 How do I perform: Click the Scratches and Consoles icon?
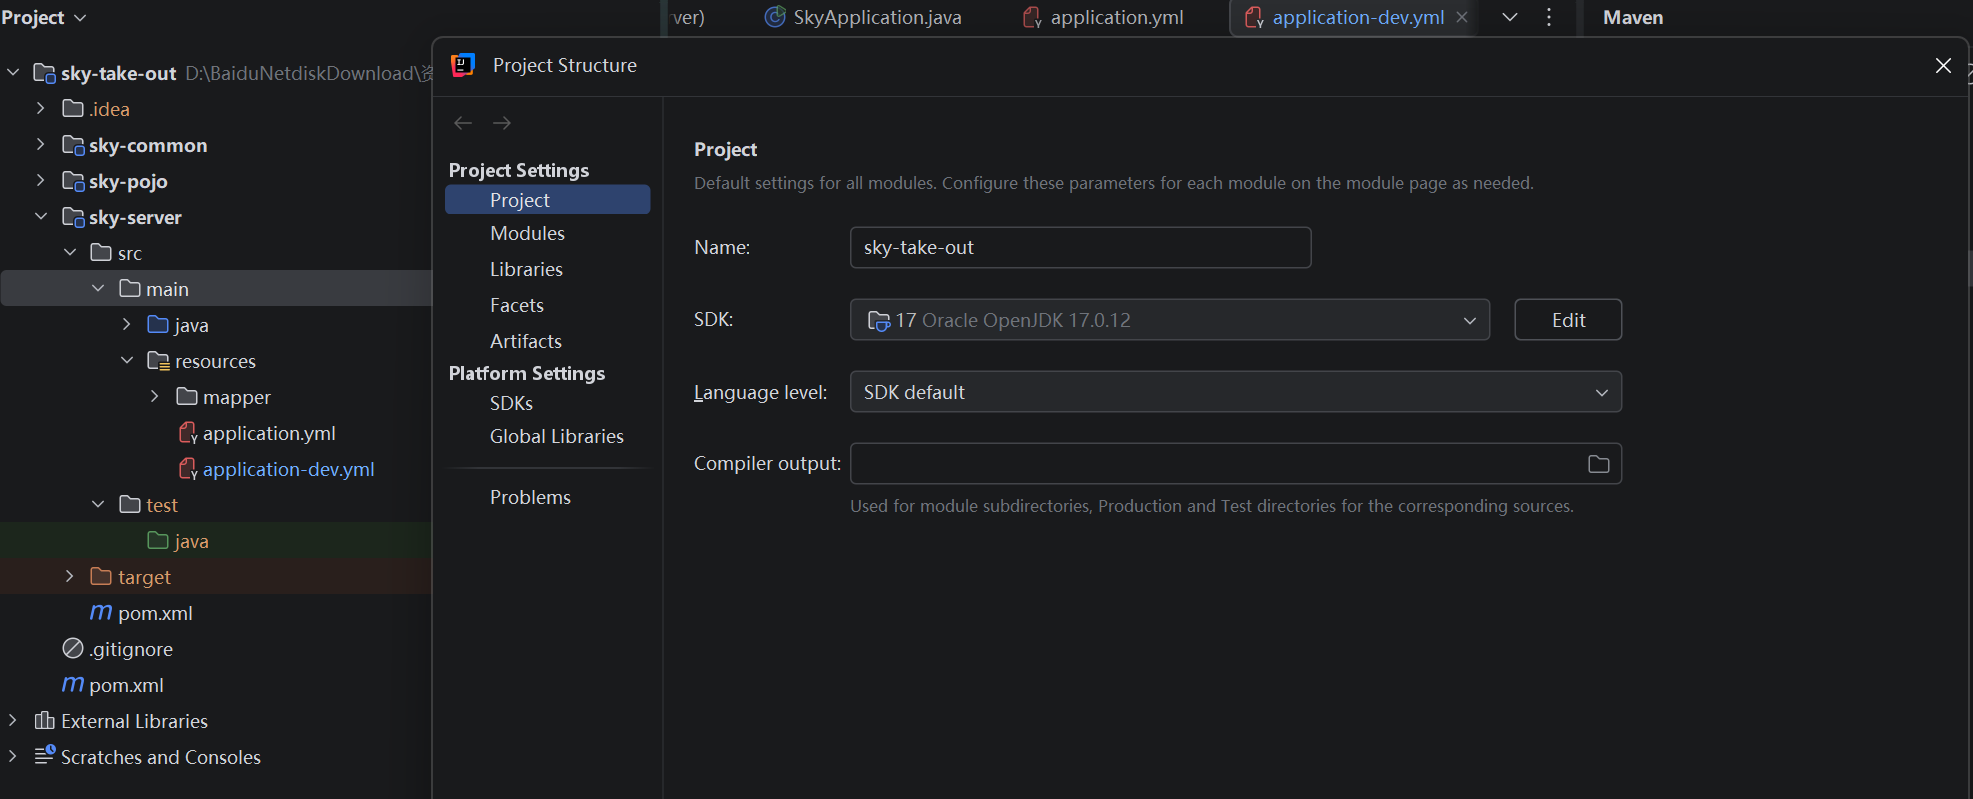45,755
